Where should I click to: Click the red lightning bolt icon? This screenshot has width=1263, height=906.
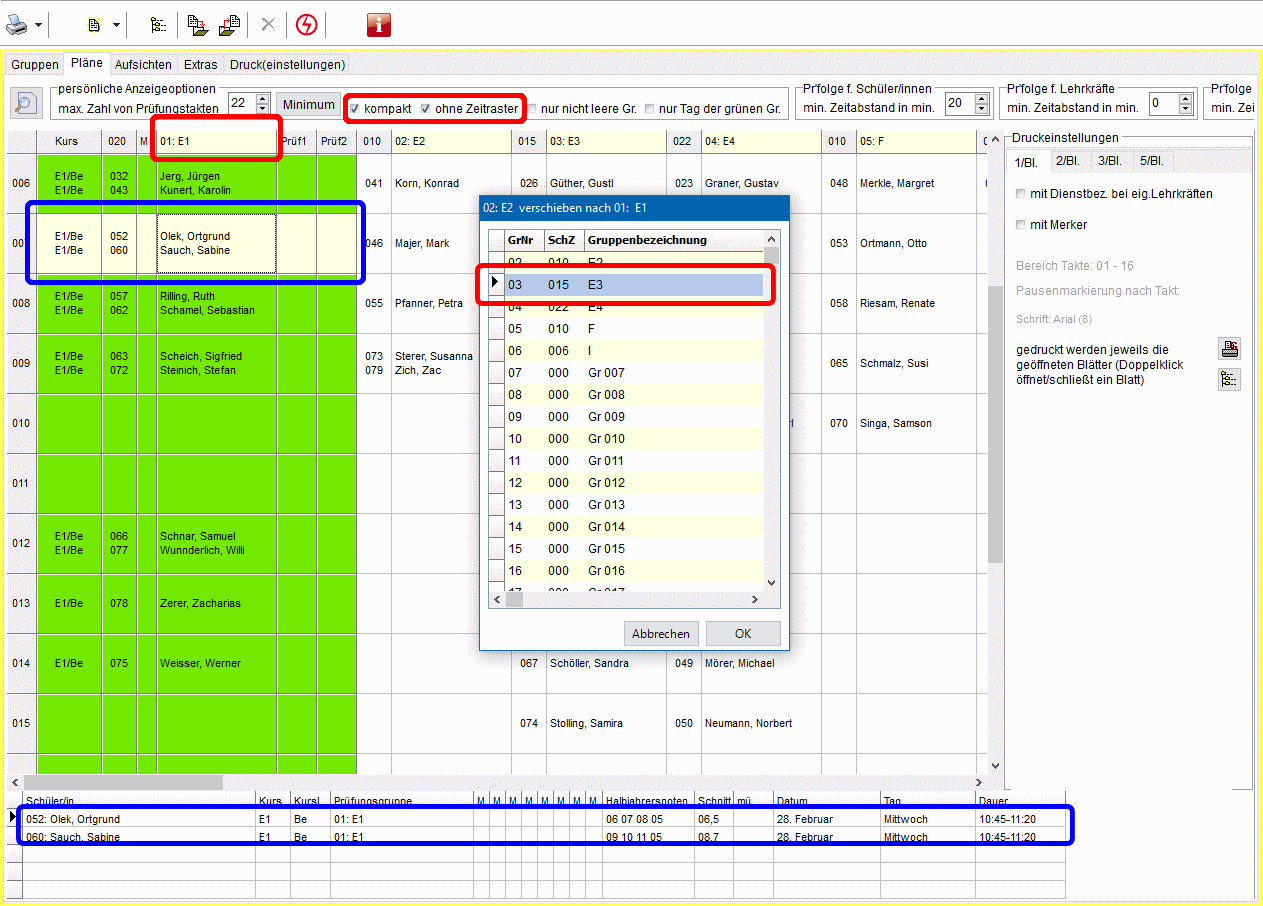(306, 25)
